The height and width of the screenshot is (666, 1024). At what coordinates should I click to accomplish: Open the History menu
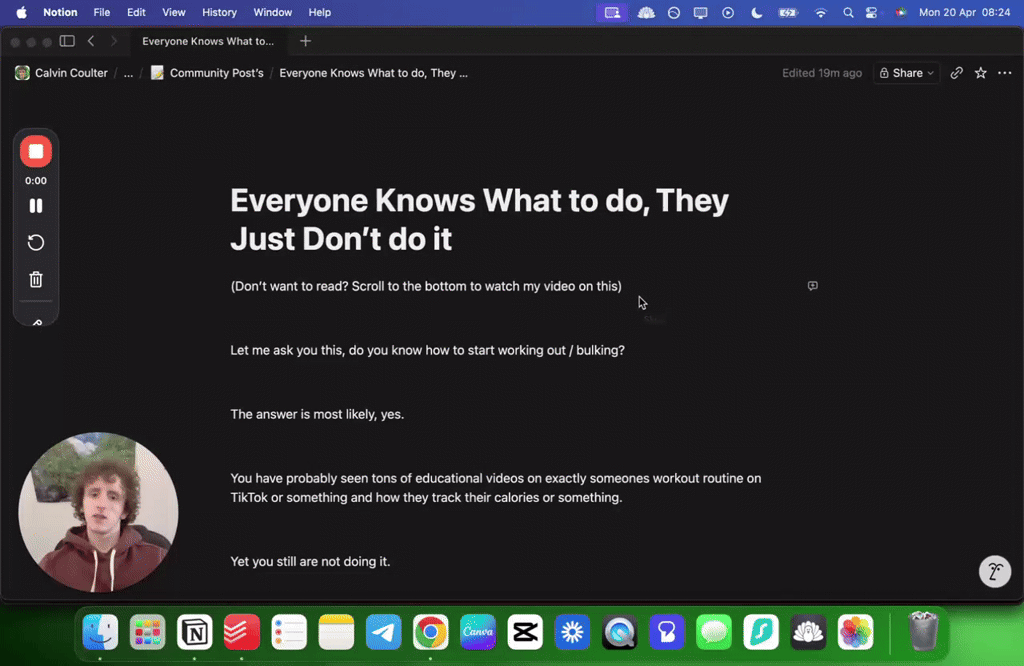219,12
